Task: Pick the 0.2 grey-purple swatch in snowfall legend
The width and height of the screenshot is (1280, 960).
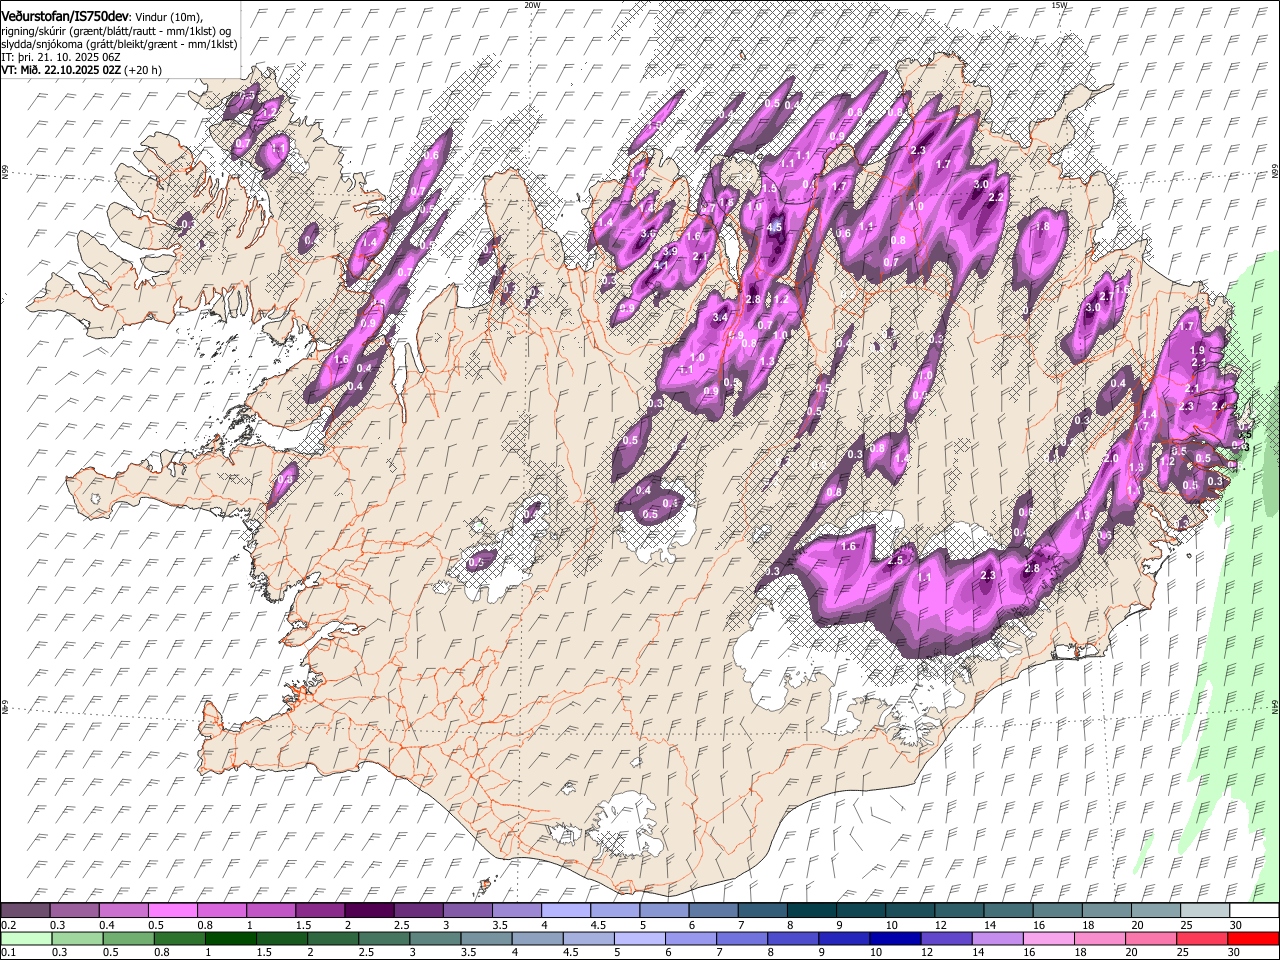Action: tap(25, 910)
